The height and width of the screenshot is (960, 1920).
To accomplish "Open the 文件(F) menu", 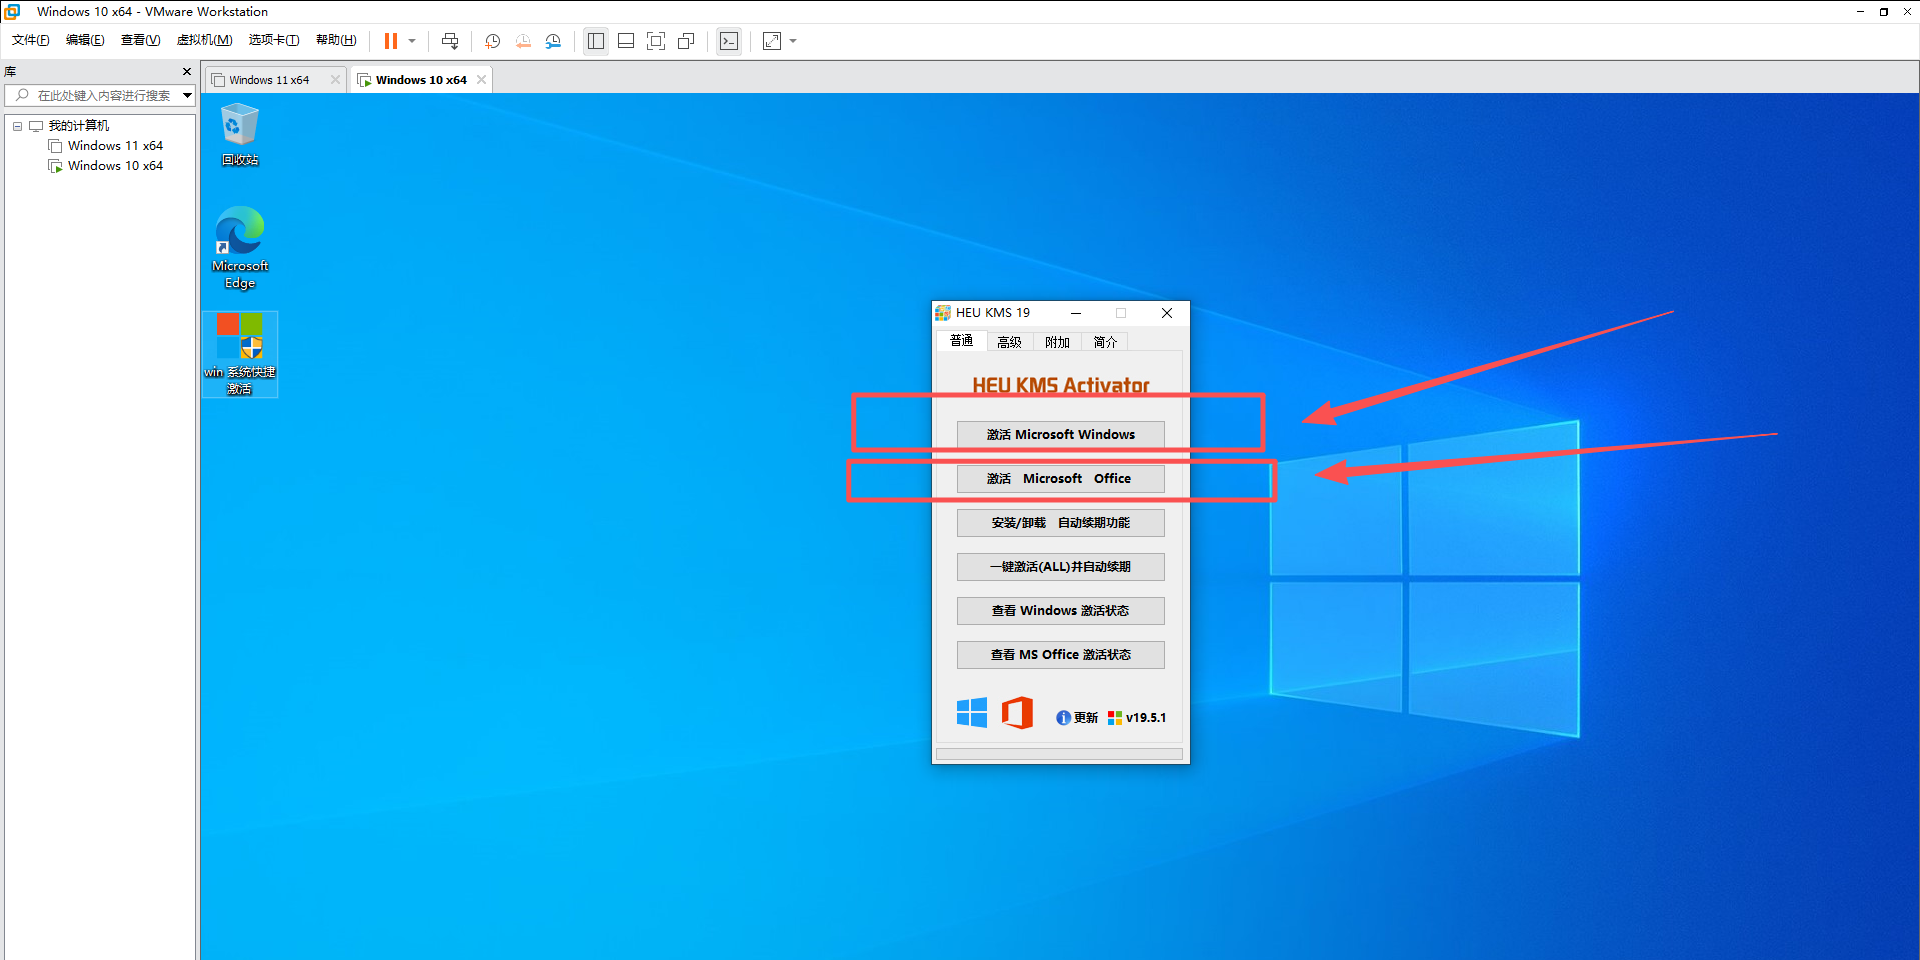I will 30,40.
